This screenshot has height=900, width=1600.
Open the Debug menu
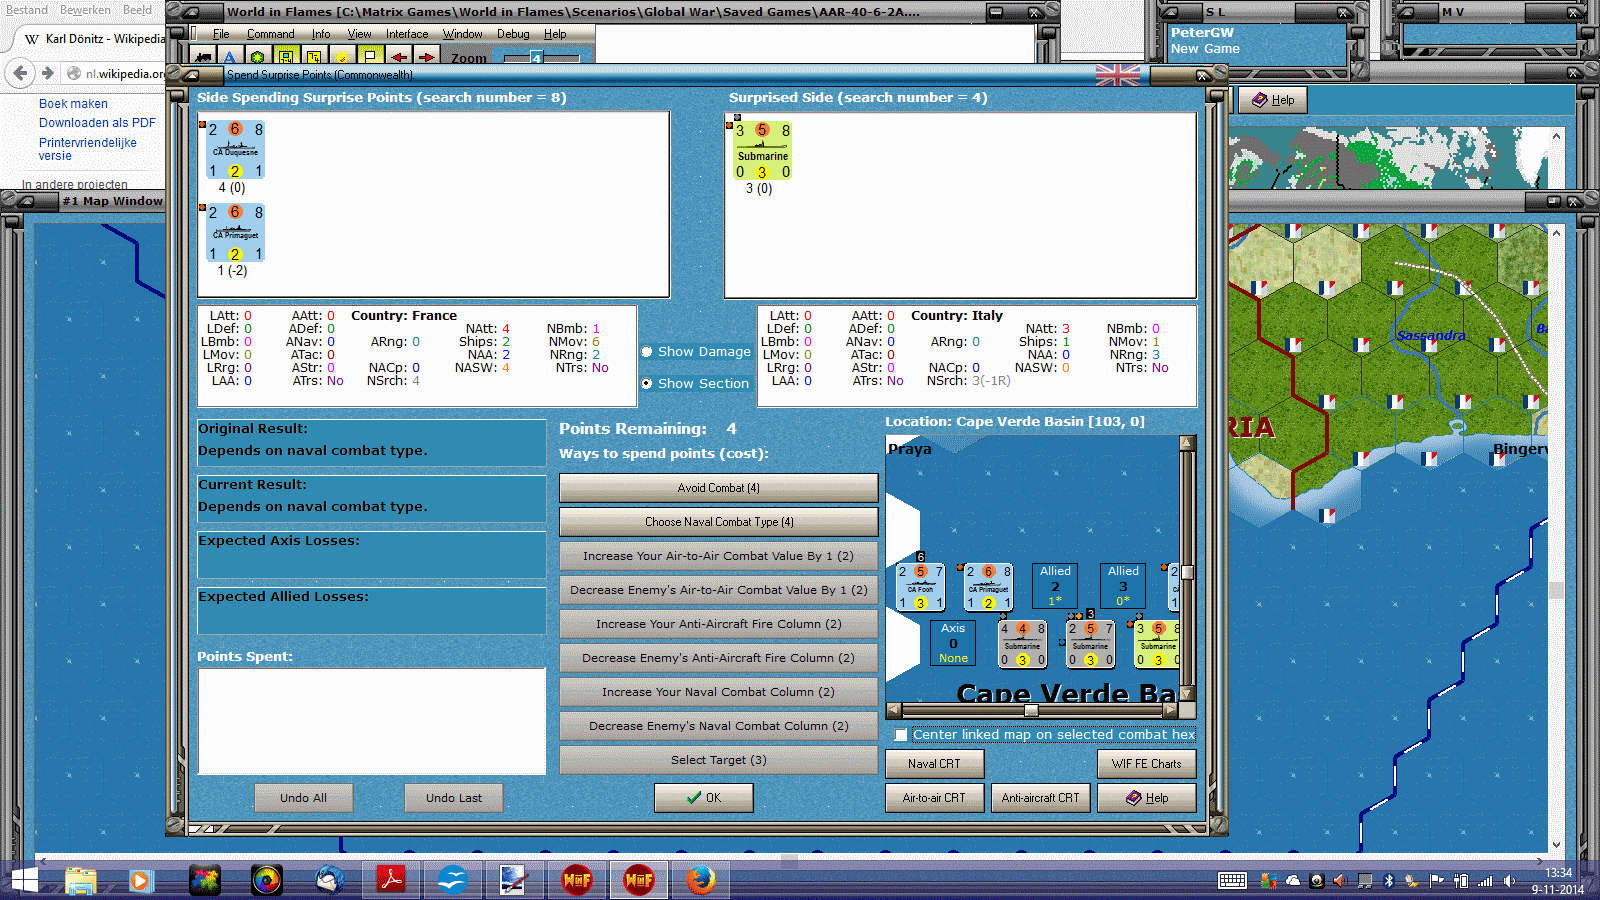coord(513,34)
